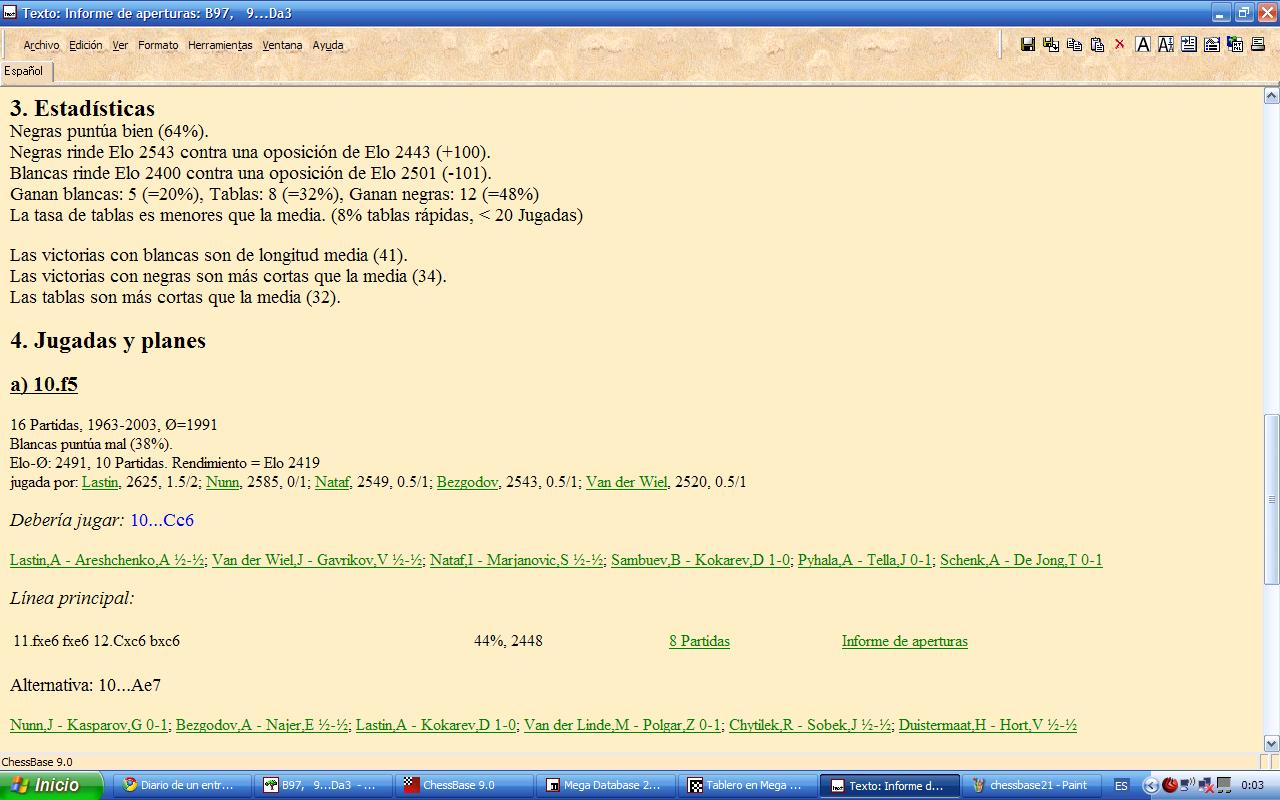
Task: Click the Inicio start button
Action: point(51,785)
